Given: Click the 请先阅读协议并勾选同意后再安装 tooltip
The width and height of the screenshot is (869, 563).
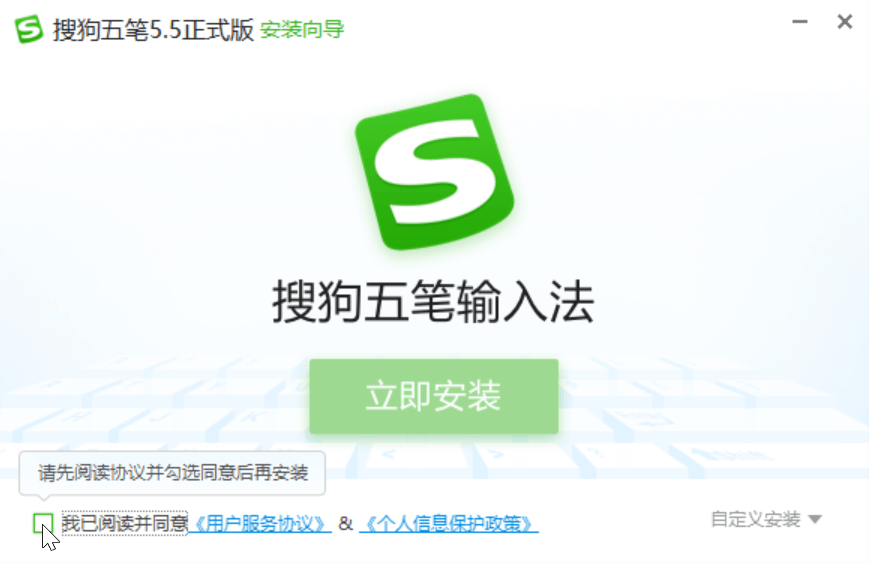Looking at the screenshot, I should [x=172, y=473].
